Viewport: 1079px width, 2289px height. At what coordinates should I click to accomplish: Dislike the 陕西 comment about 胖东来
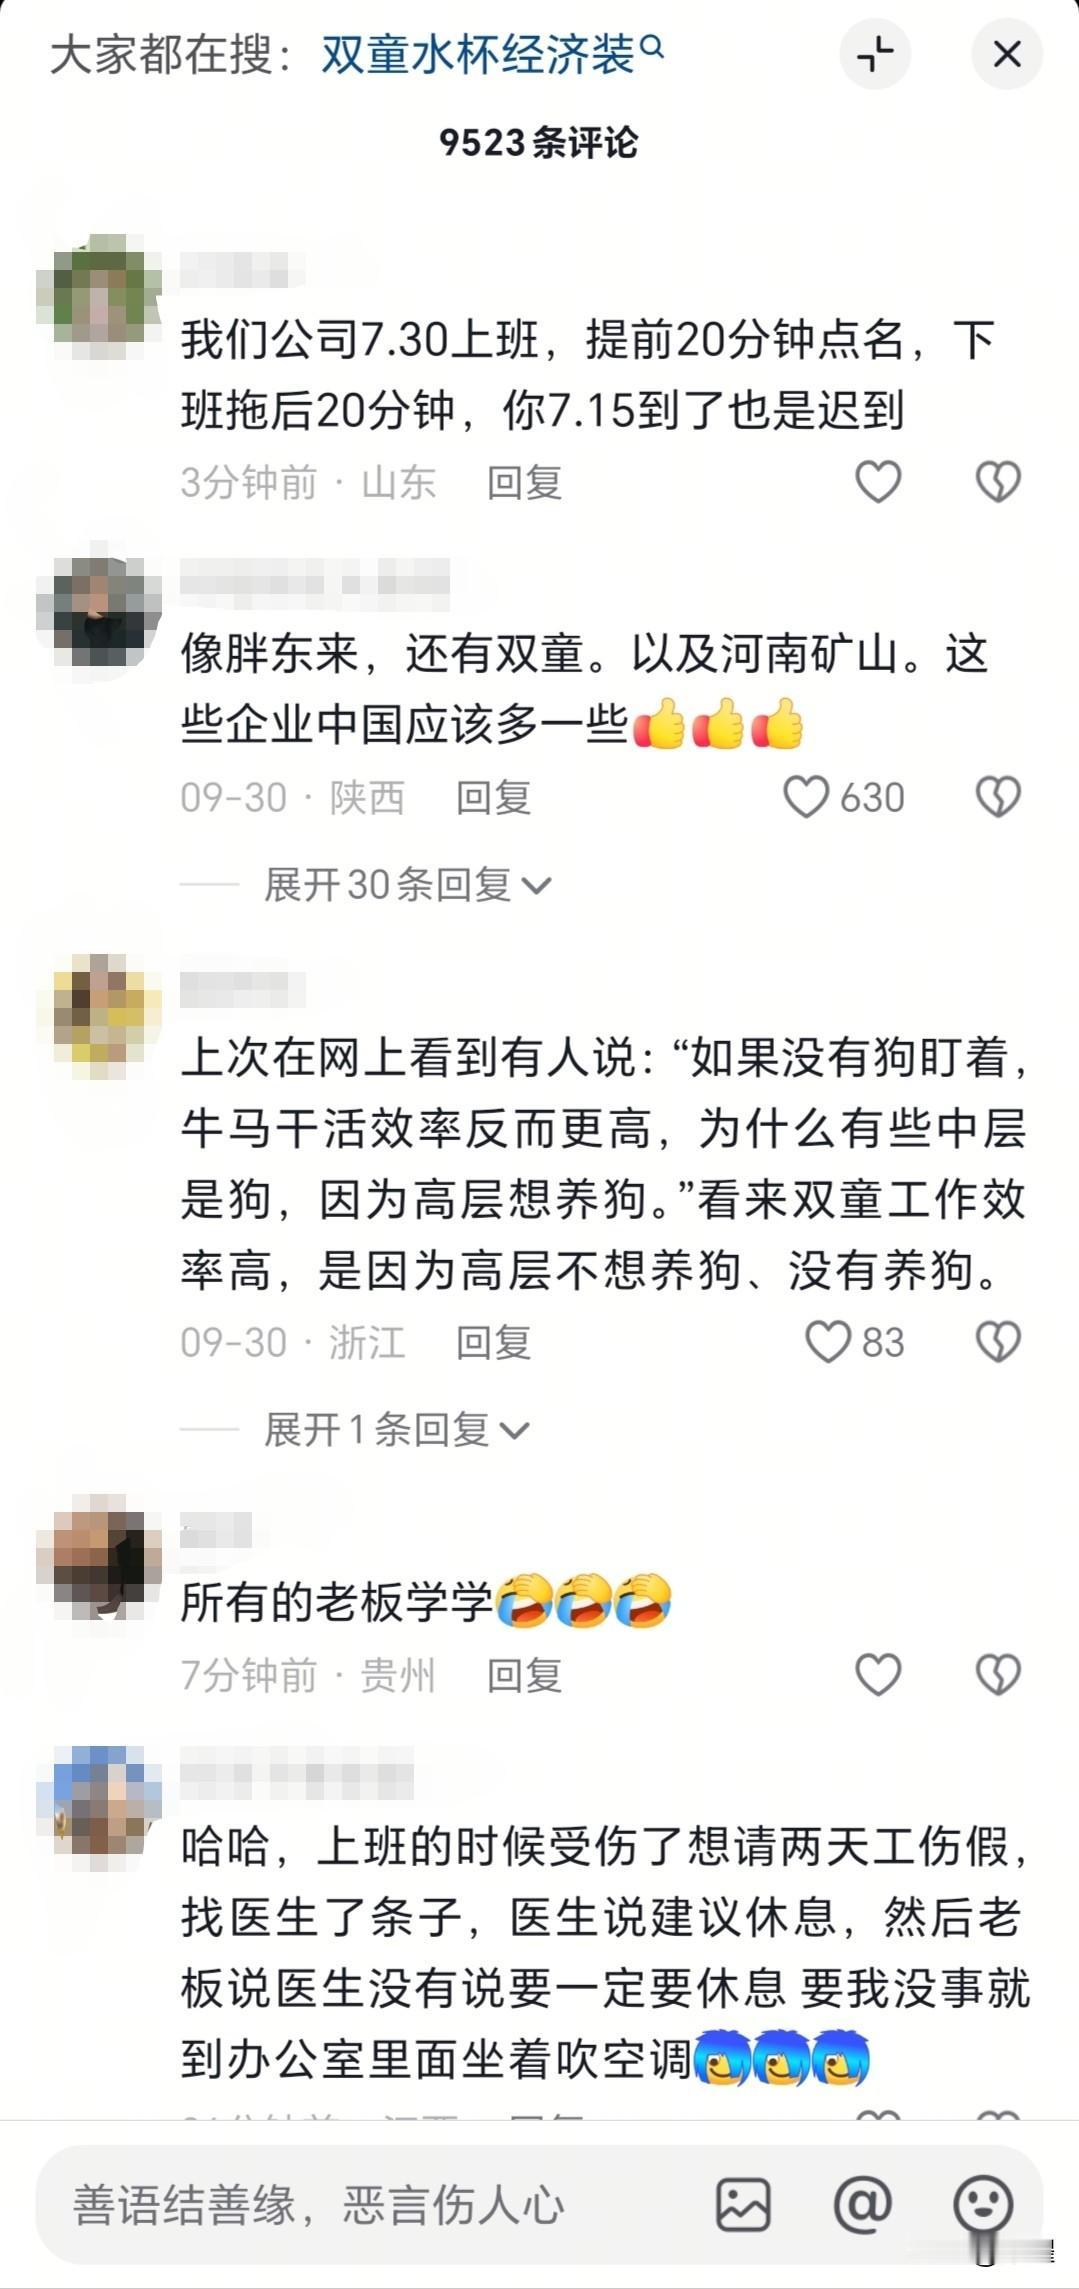(998, 797)
